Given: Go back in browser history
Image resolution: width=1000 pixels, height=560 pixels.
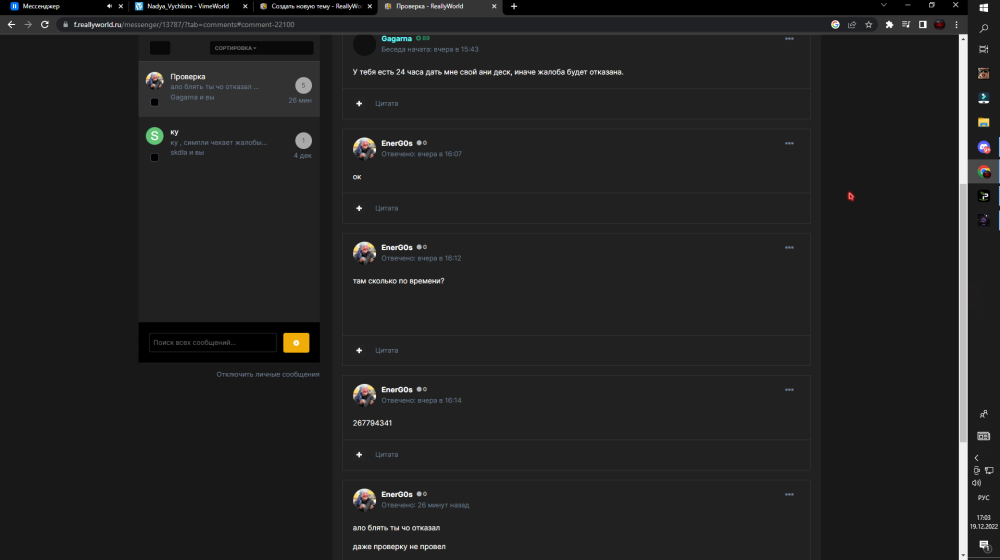Looking at the screenshot, I should 11,24.
